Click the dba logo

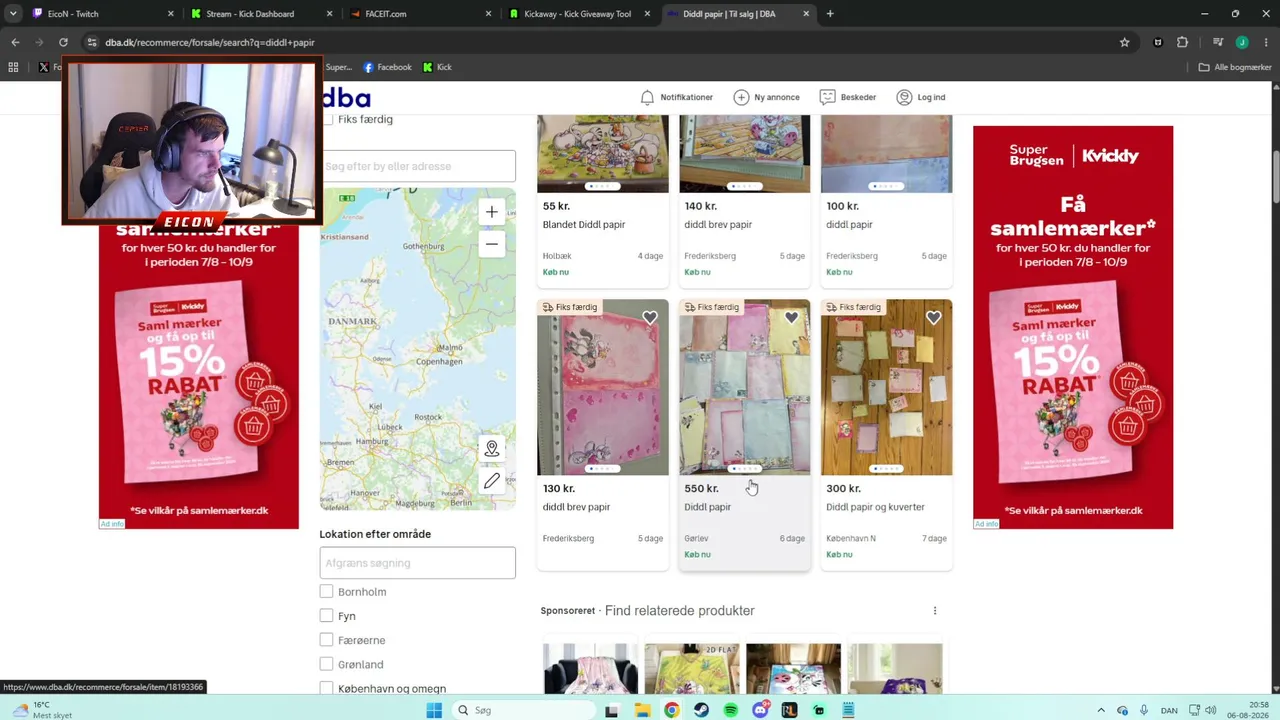346,97
